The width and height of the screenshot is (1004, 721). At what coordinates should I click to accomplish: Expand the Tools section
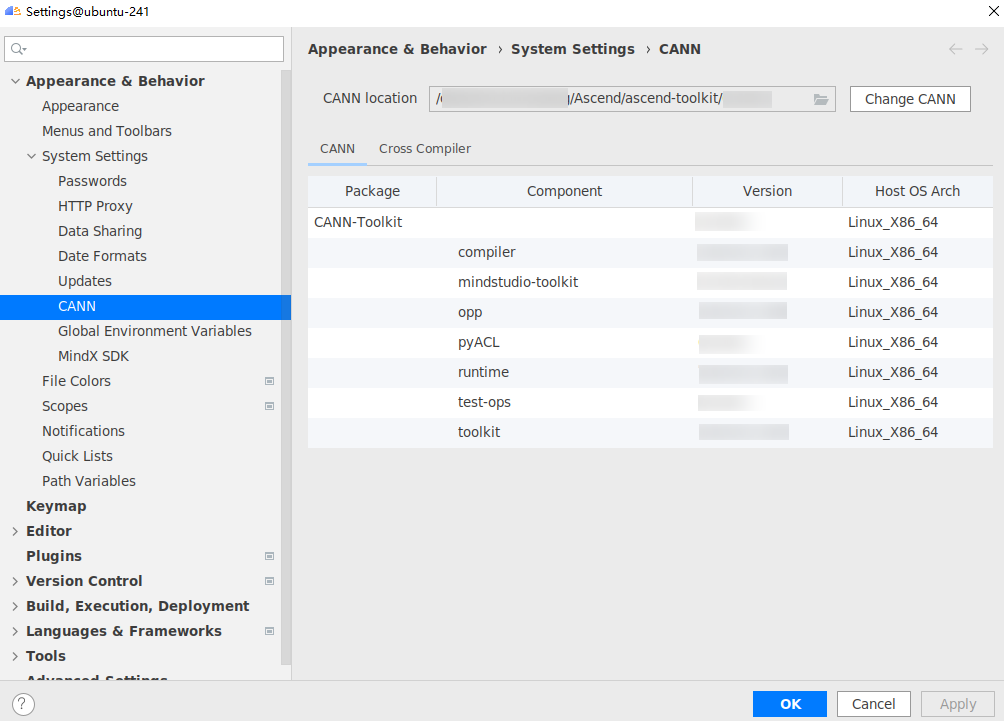15,656
